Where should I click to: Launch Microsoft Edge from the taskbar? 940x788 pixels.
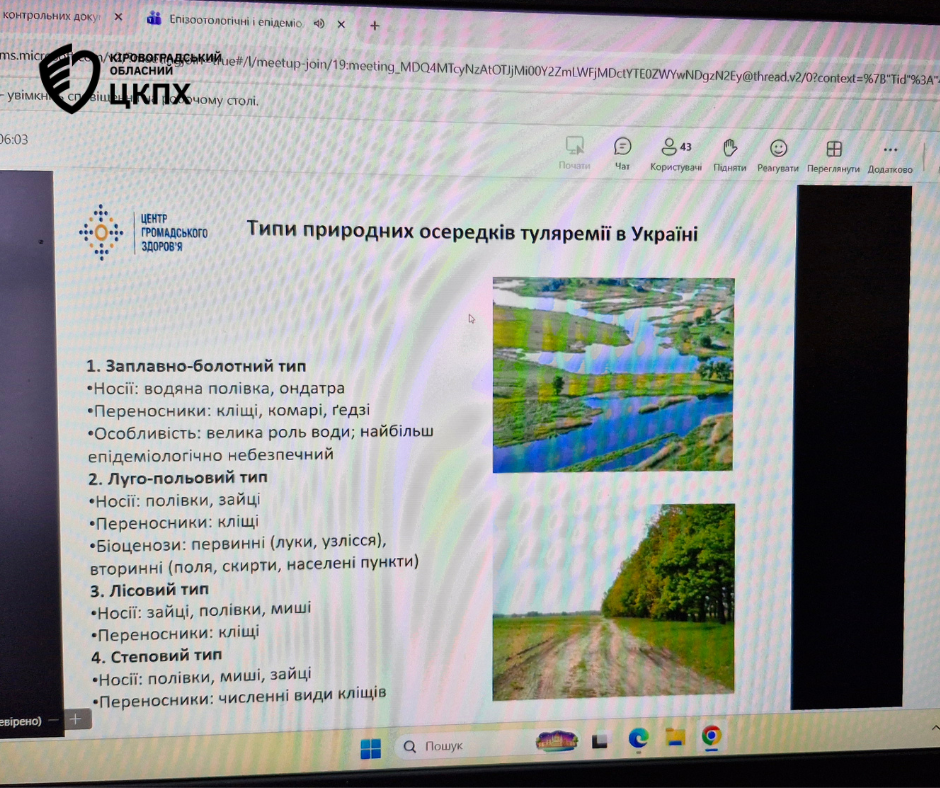pyautogui.click(x=638, y=739)
